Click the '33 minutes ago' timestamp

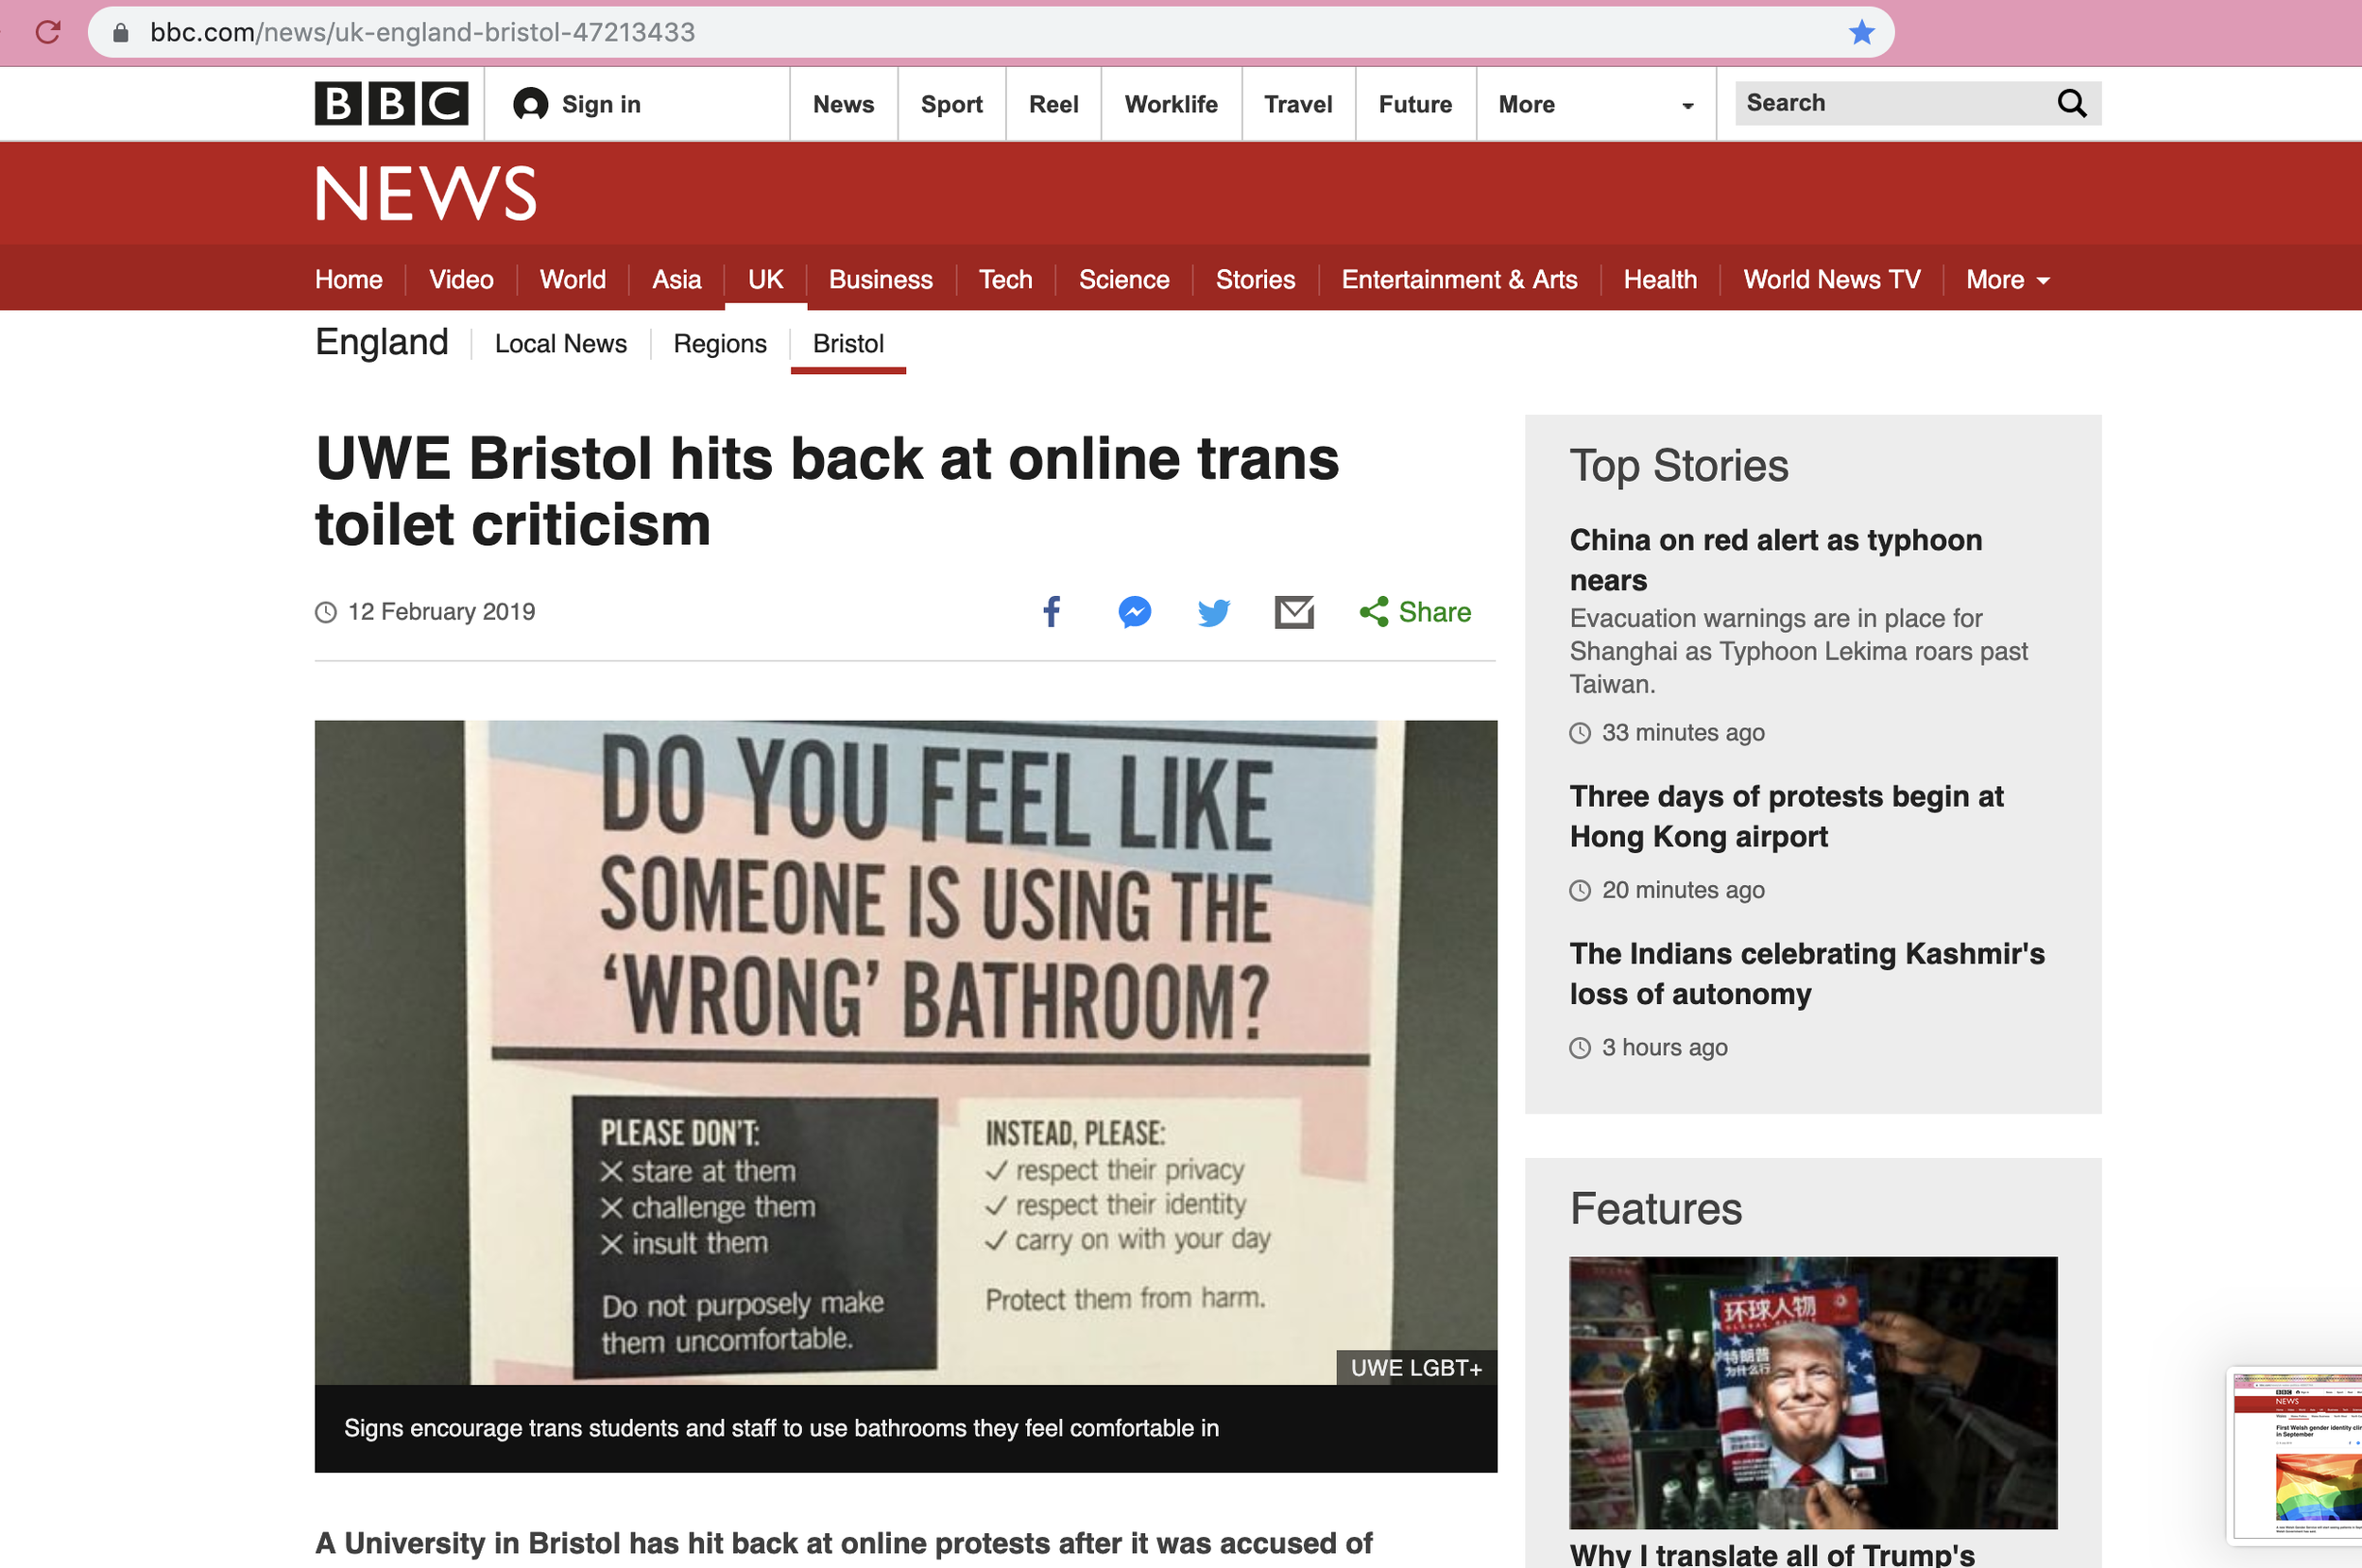tap(1682, 732)
